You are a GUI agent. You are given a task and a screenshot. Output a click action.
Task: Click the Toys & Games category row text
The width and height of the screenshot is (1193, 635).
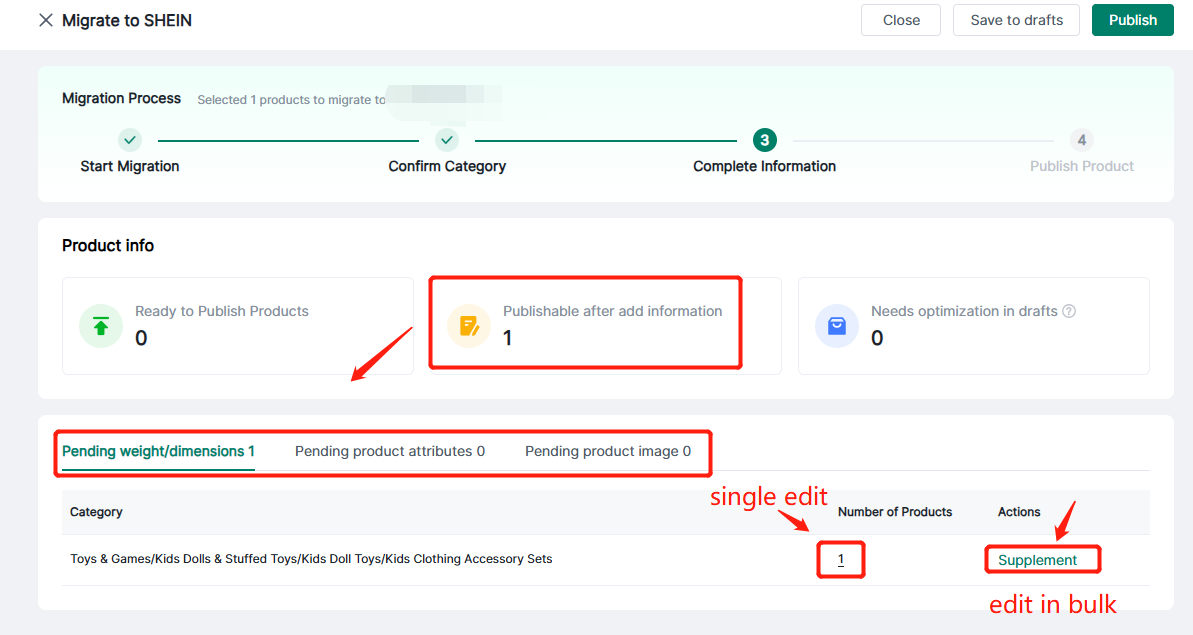[x=310, y=559]
